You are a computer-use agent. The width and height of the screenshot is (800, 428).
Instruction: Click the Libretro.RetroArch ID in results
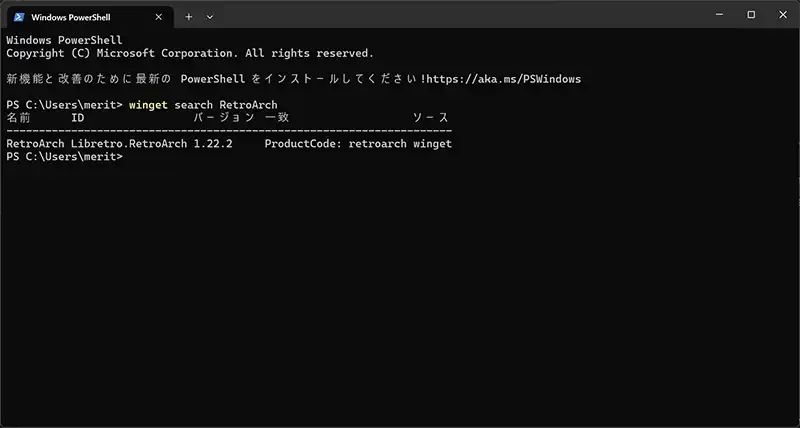coord(128,144)
